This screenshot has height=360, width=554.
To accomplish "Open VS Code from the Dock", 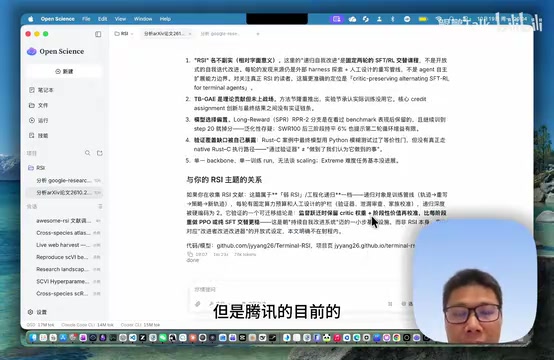I will tap(132, 338).
